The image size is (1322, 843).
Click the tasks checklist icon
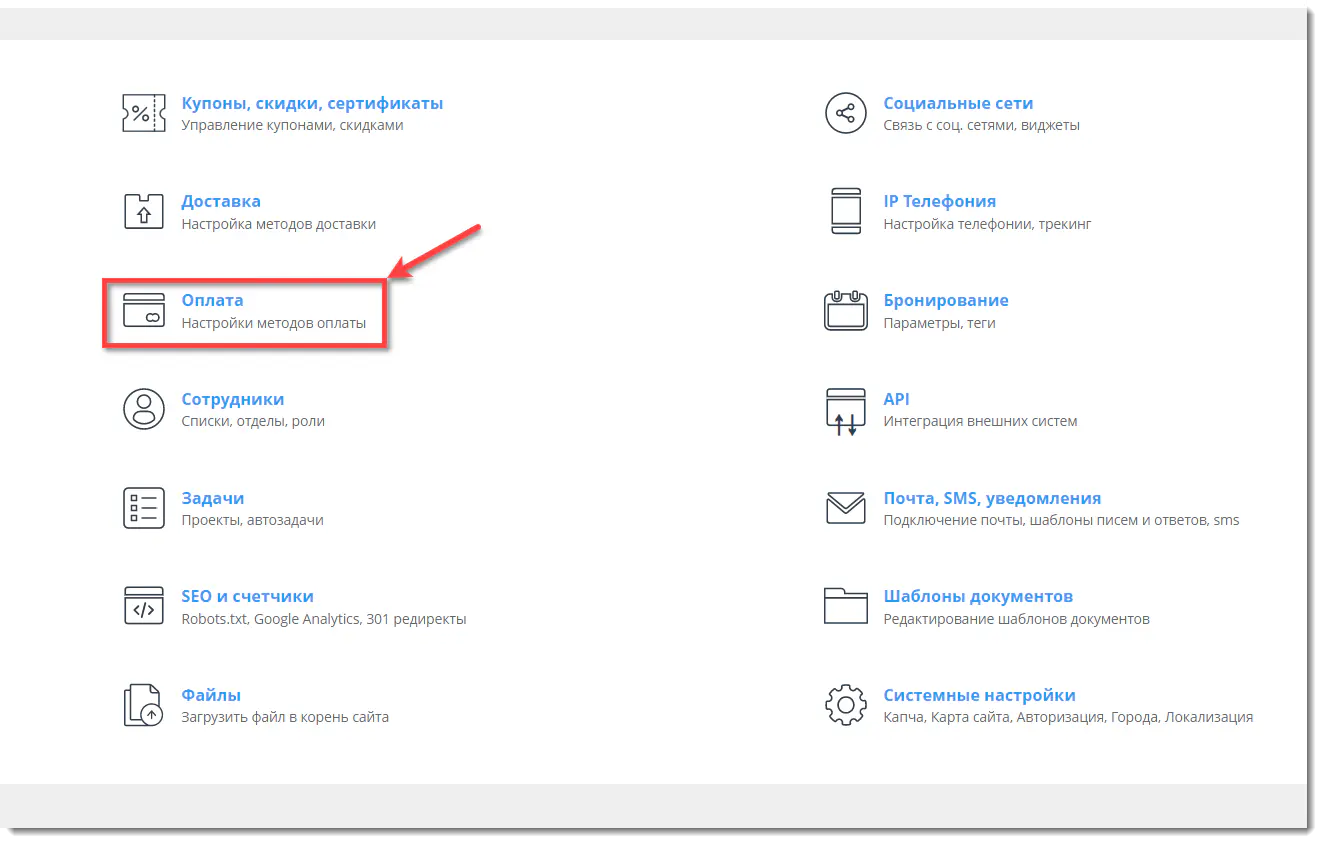click(143, 508)
